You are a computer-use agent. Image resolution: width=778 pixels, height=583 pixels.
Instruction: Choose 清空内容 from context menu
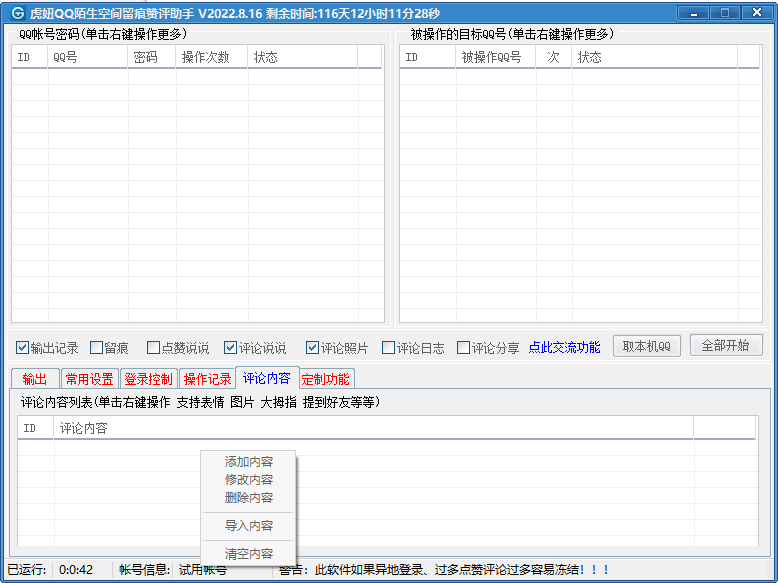(249, 553)
